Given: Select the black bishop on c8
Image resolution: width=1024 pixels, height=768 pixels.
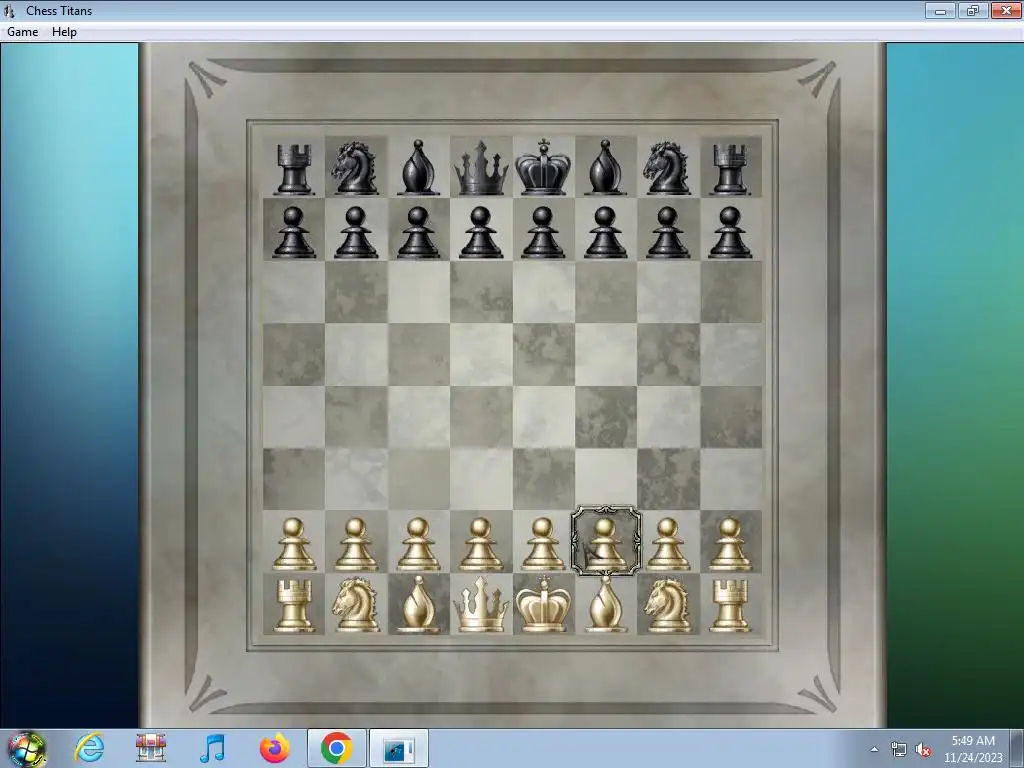Looking at the screenshot, I should point(418,167).
